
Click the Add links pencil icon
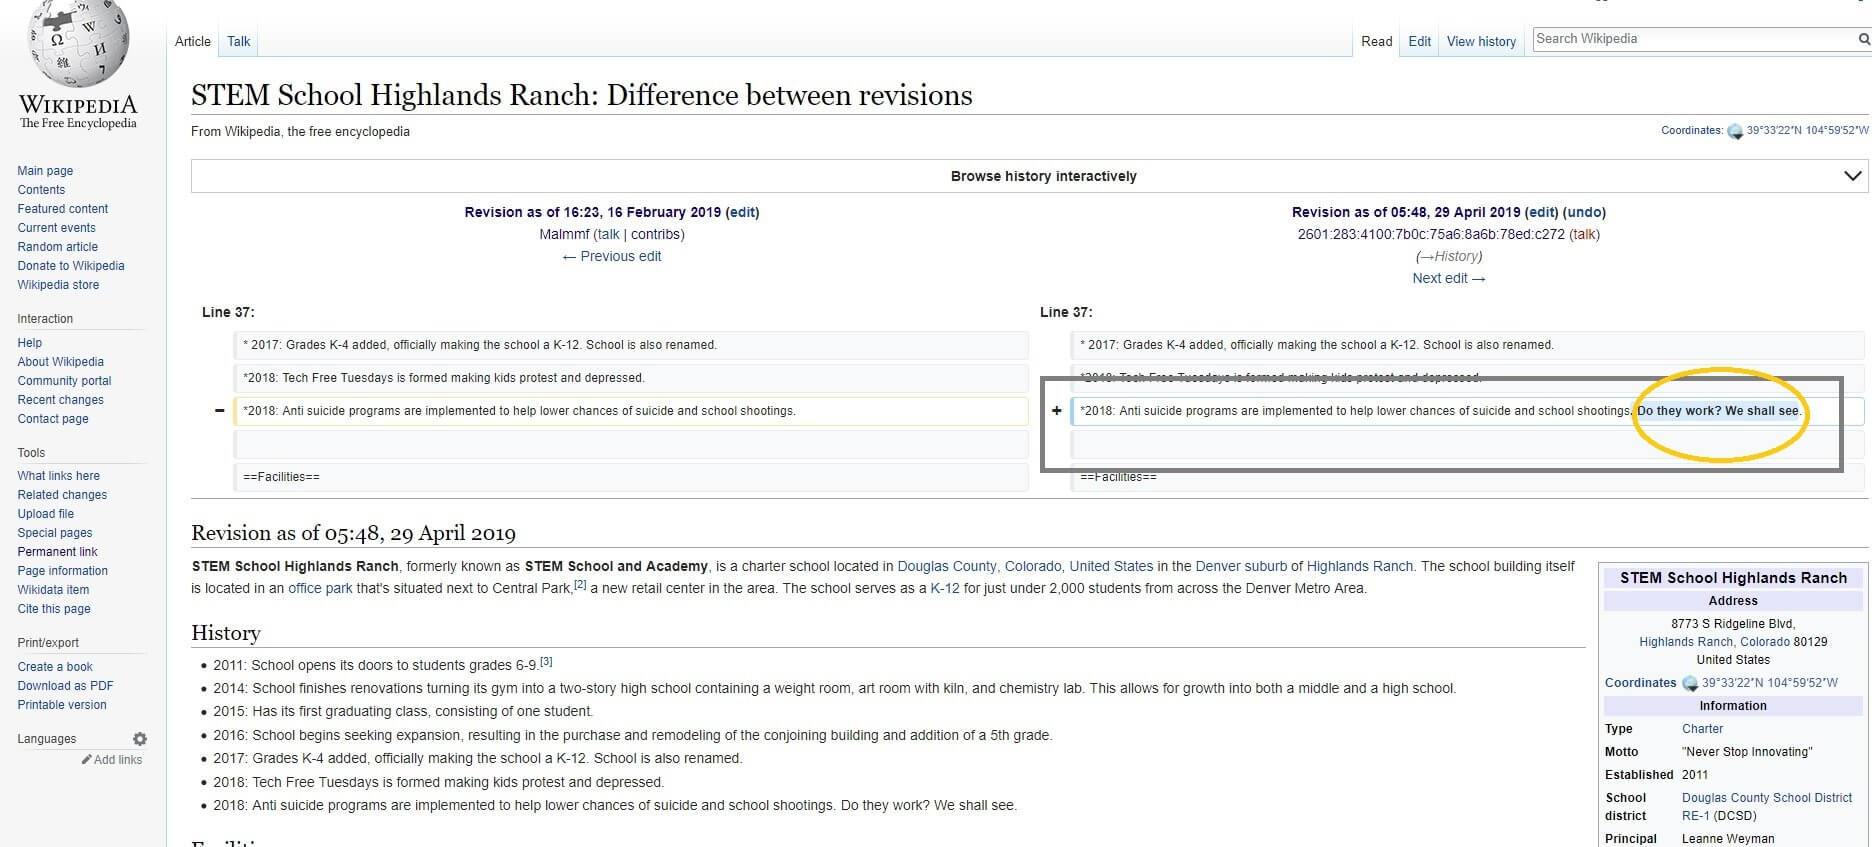(87, 760)
